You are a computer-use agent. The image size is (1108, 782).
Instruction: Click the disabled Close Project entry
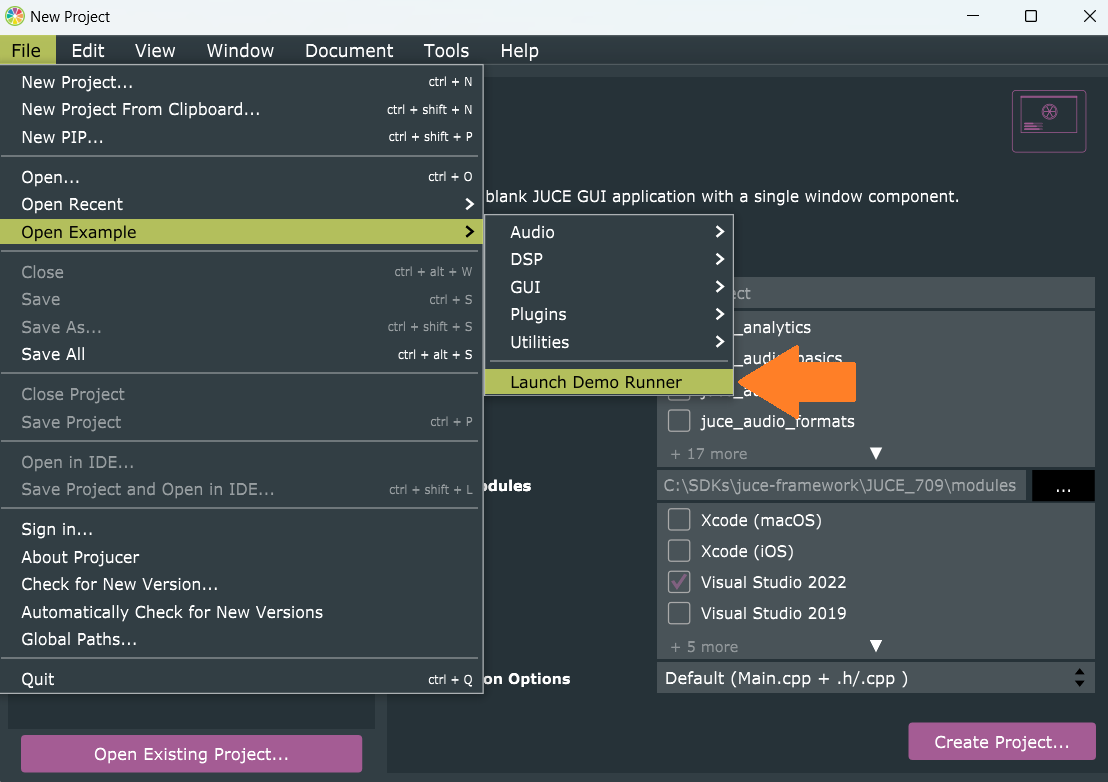pos(241,394)
